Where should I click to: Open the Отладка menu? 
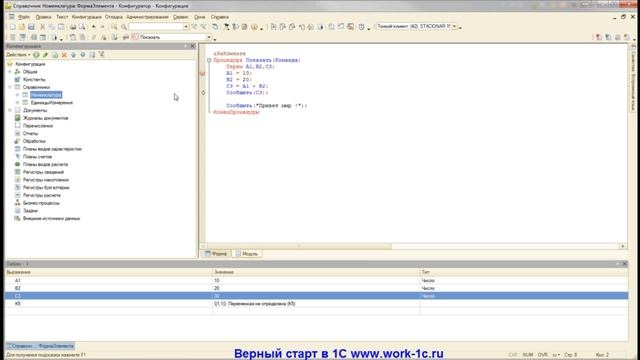click(113, 17)
